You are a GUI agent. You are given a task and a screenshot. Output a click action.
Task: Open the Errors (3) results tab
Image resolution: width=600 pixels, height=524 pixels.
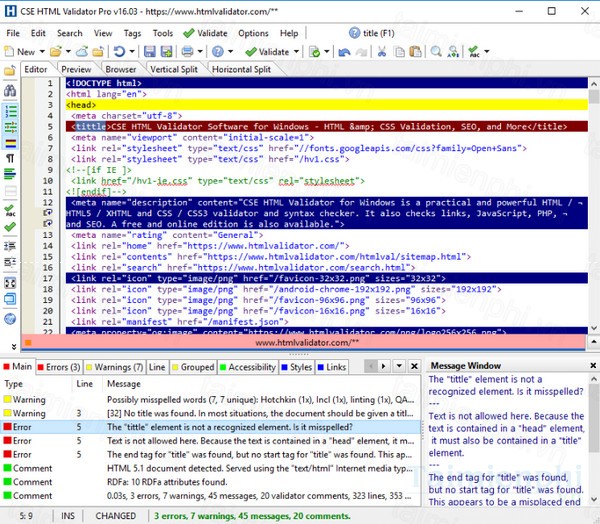pyautogui.click(x=59, y=367)
